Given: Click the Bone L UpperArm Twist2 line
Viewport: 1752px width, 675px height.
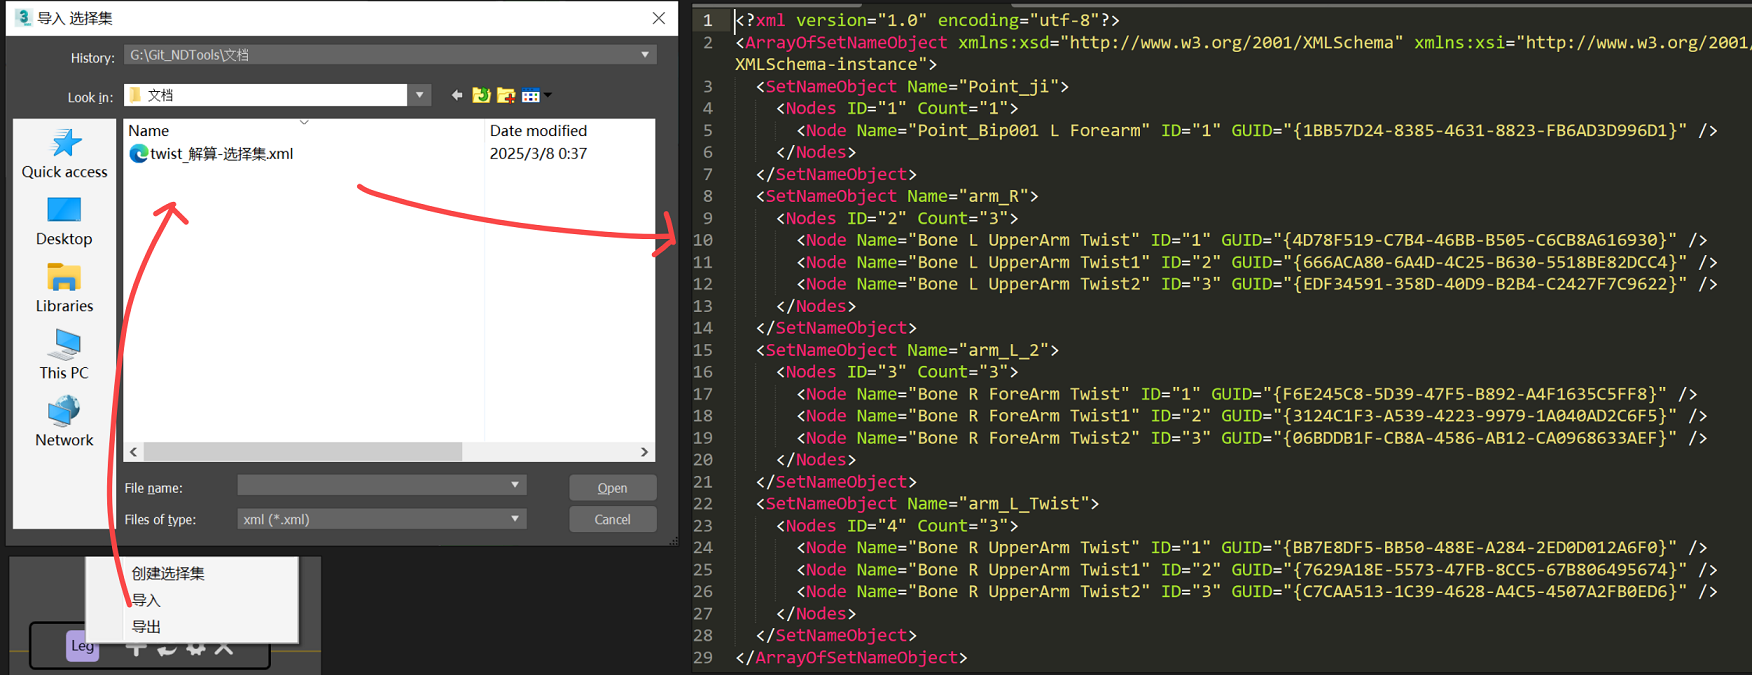Looking at the screenshot, I should (x=1257, y=285).
